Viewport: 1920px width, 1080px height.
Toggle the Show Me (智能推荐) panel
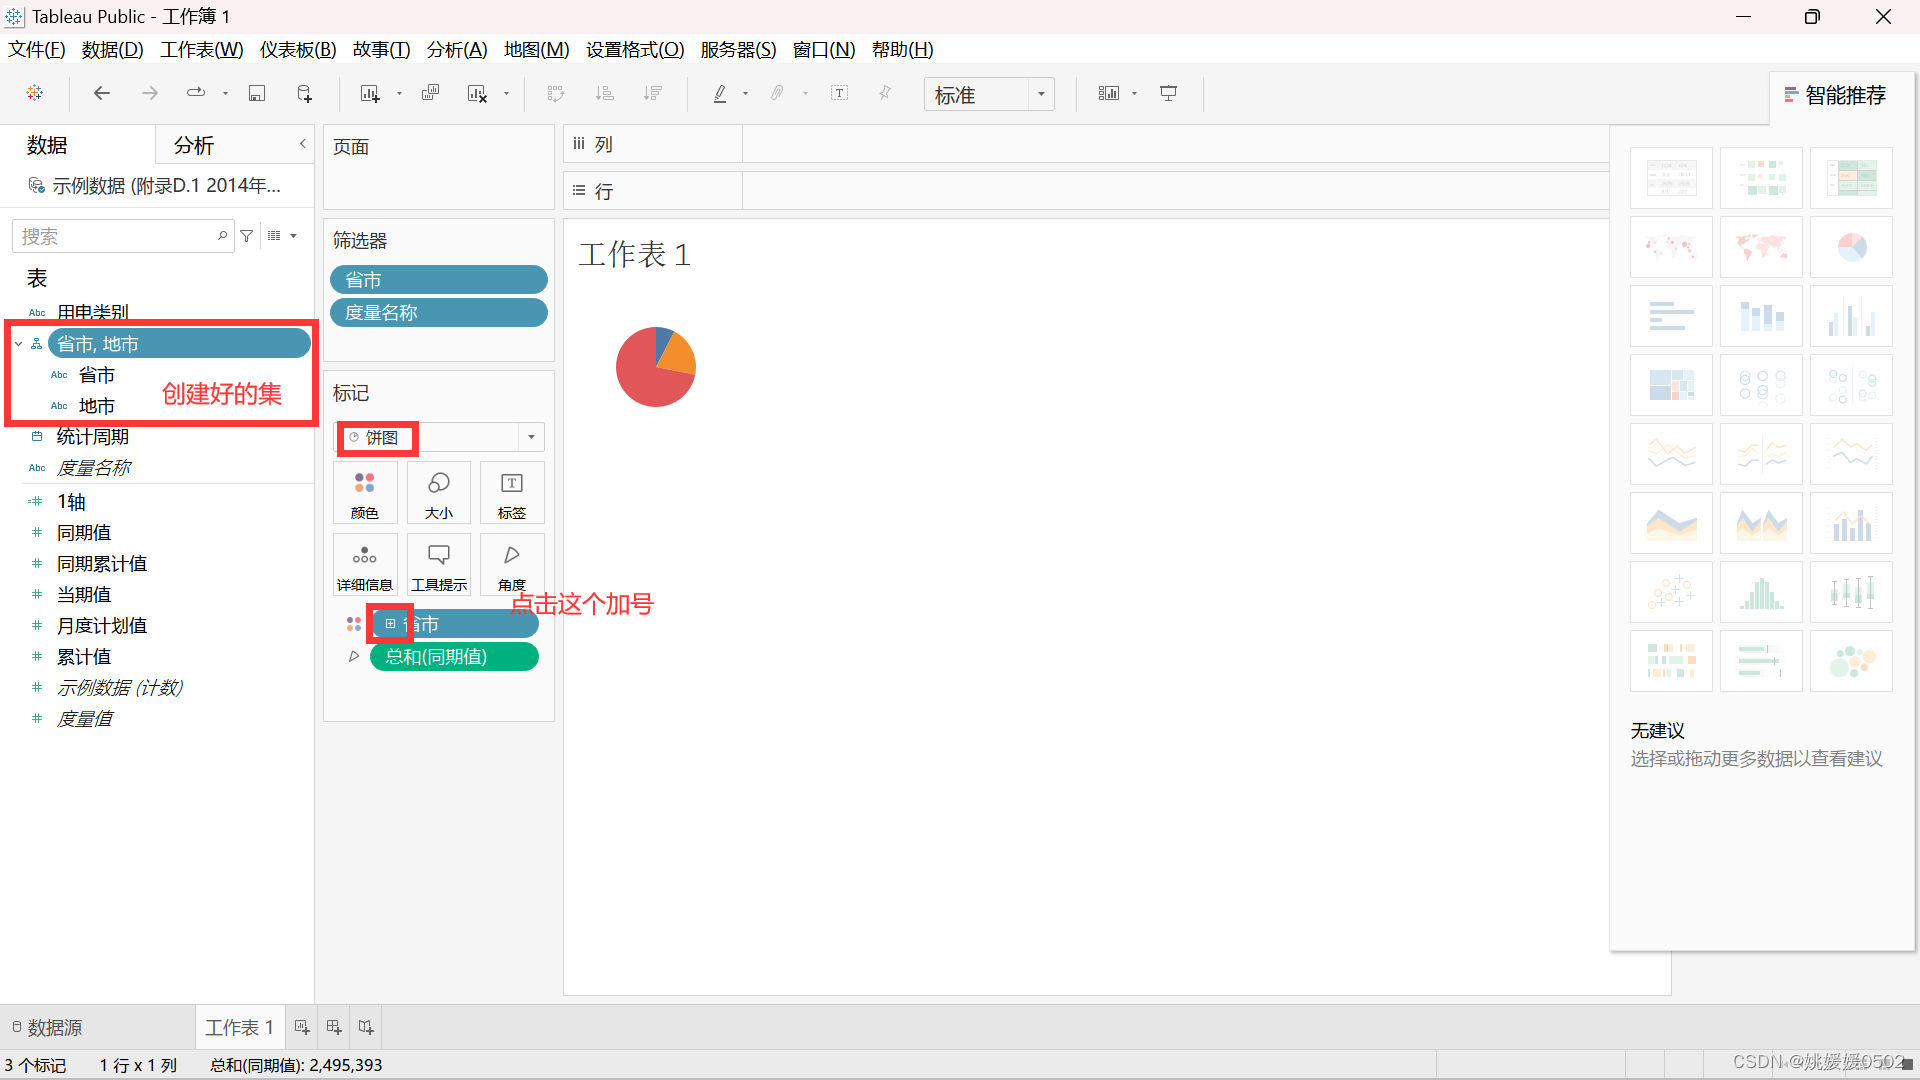point(1836,96)
